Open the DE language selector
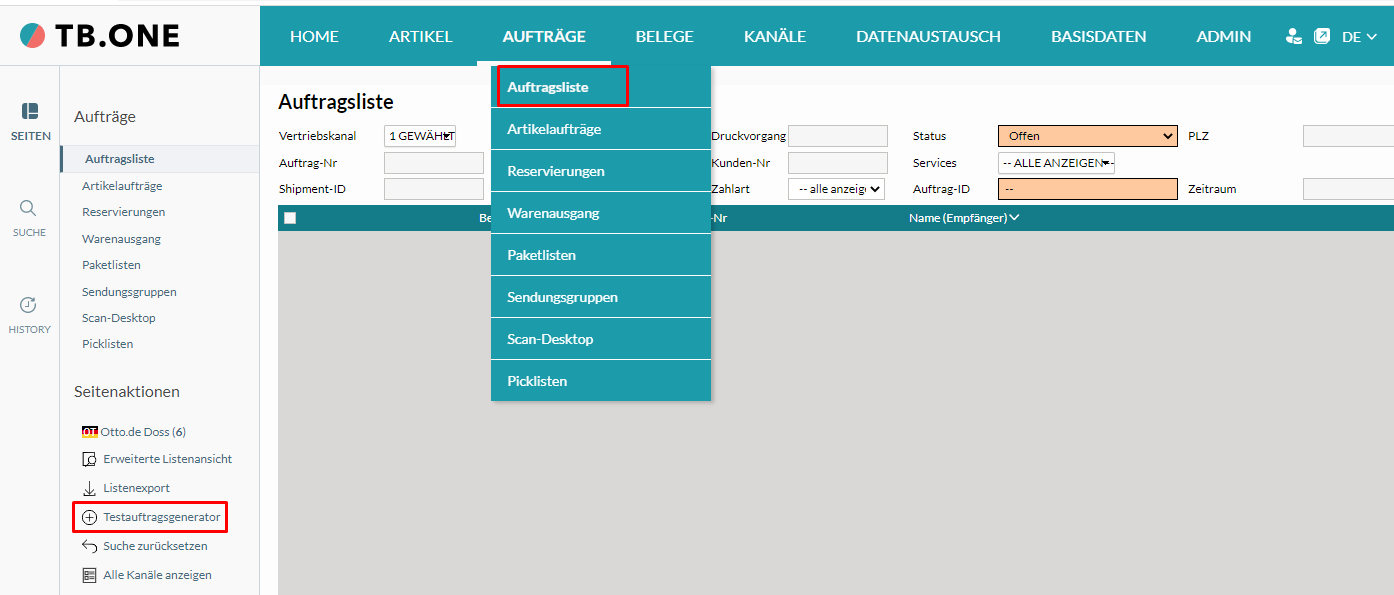The image size is (1394, 595). tap(1359, 37)
